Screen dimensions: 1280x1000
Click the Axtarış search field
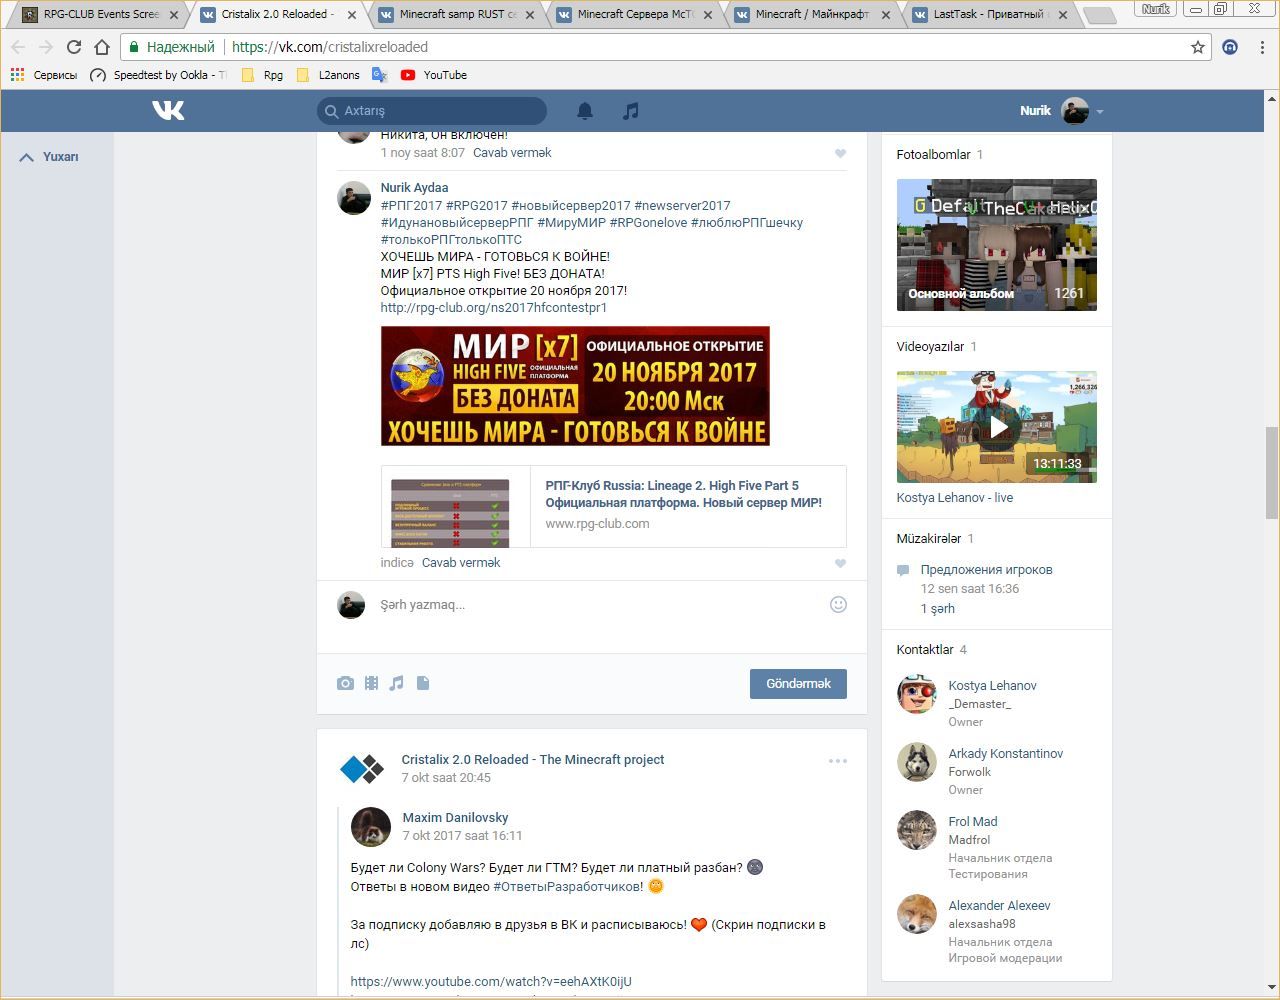(x=432, y=111)
